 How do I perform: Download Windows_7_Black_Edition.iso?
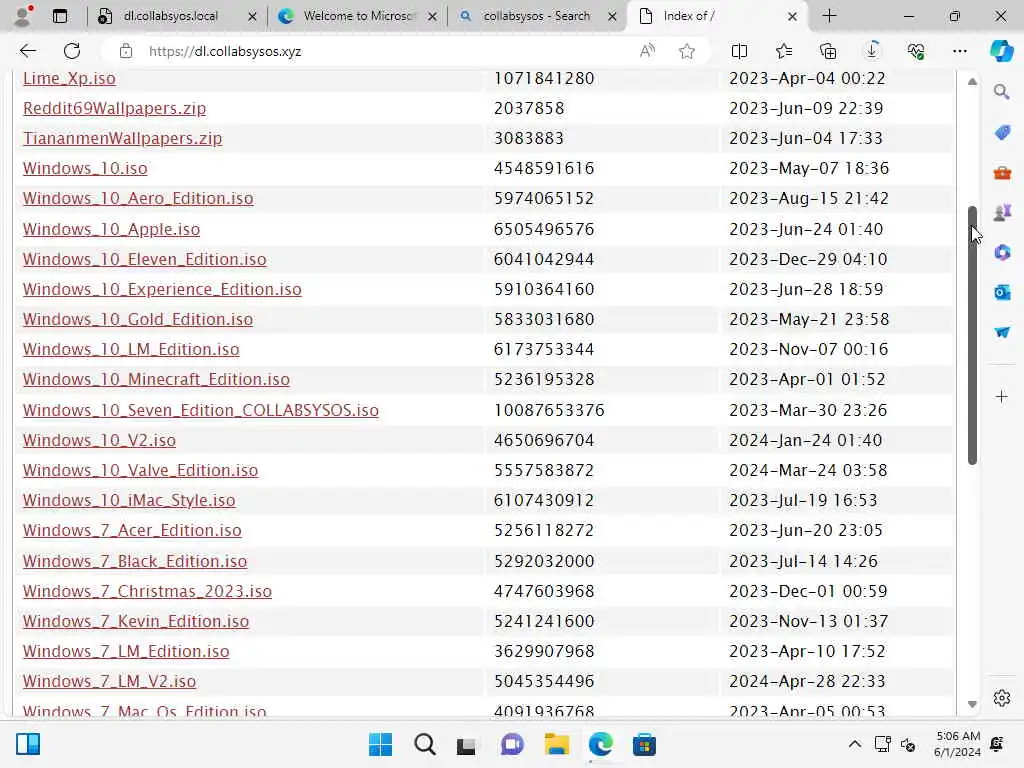(x=135, y=561)
